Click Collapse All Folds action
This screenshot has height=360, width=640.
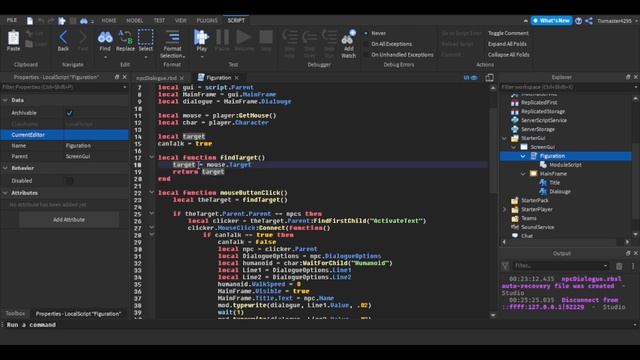(509, 54)
